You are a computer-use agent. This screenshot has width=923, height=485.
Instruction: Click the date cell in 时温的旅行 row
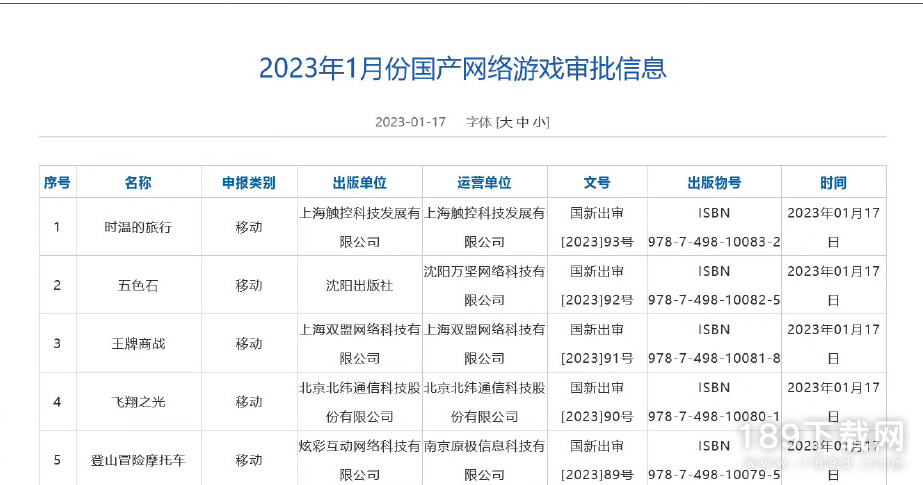pyautogui.click(x=834, y=227)
